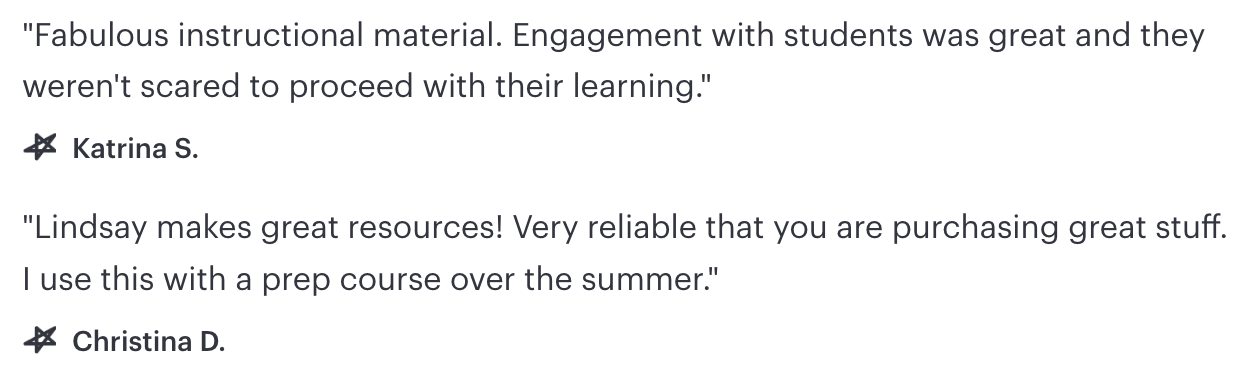Select the "Fabulous instructional material" sentence

[266, 37]
